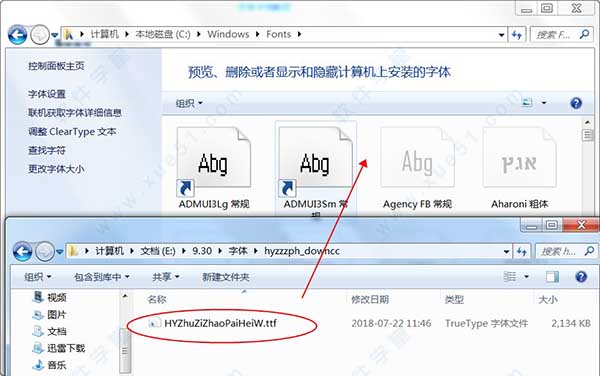
Task: Sort by 类型 column header
Action: point(454,299)
